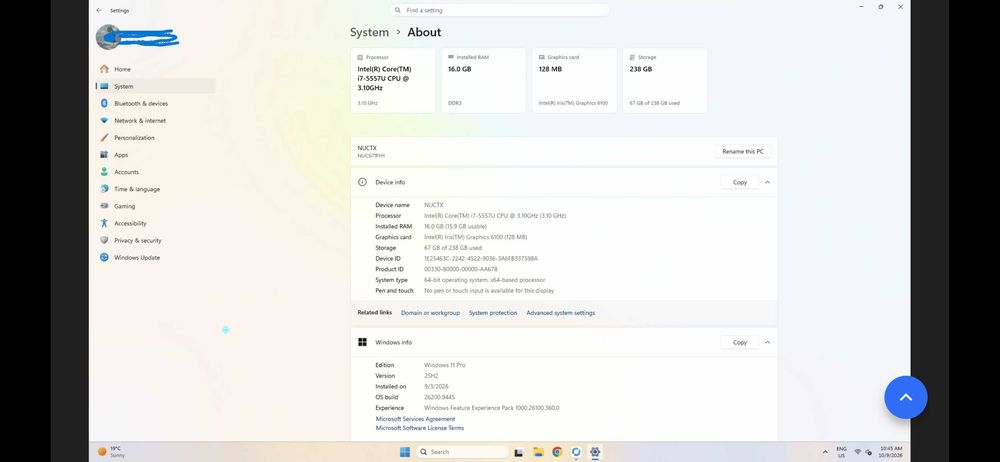This screenshot has width=1000, height=462.
Task: Open the Windows Update icon
Action: pos(104,258)
